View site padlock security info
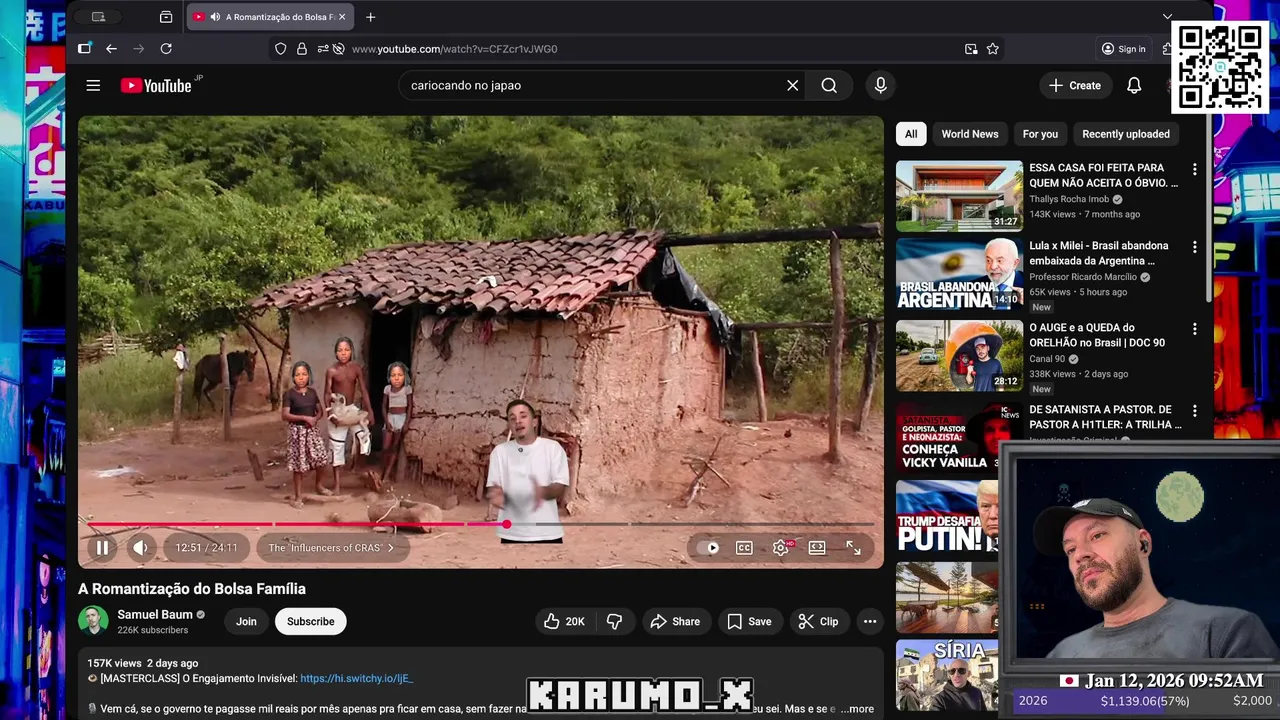 302,48
